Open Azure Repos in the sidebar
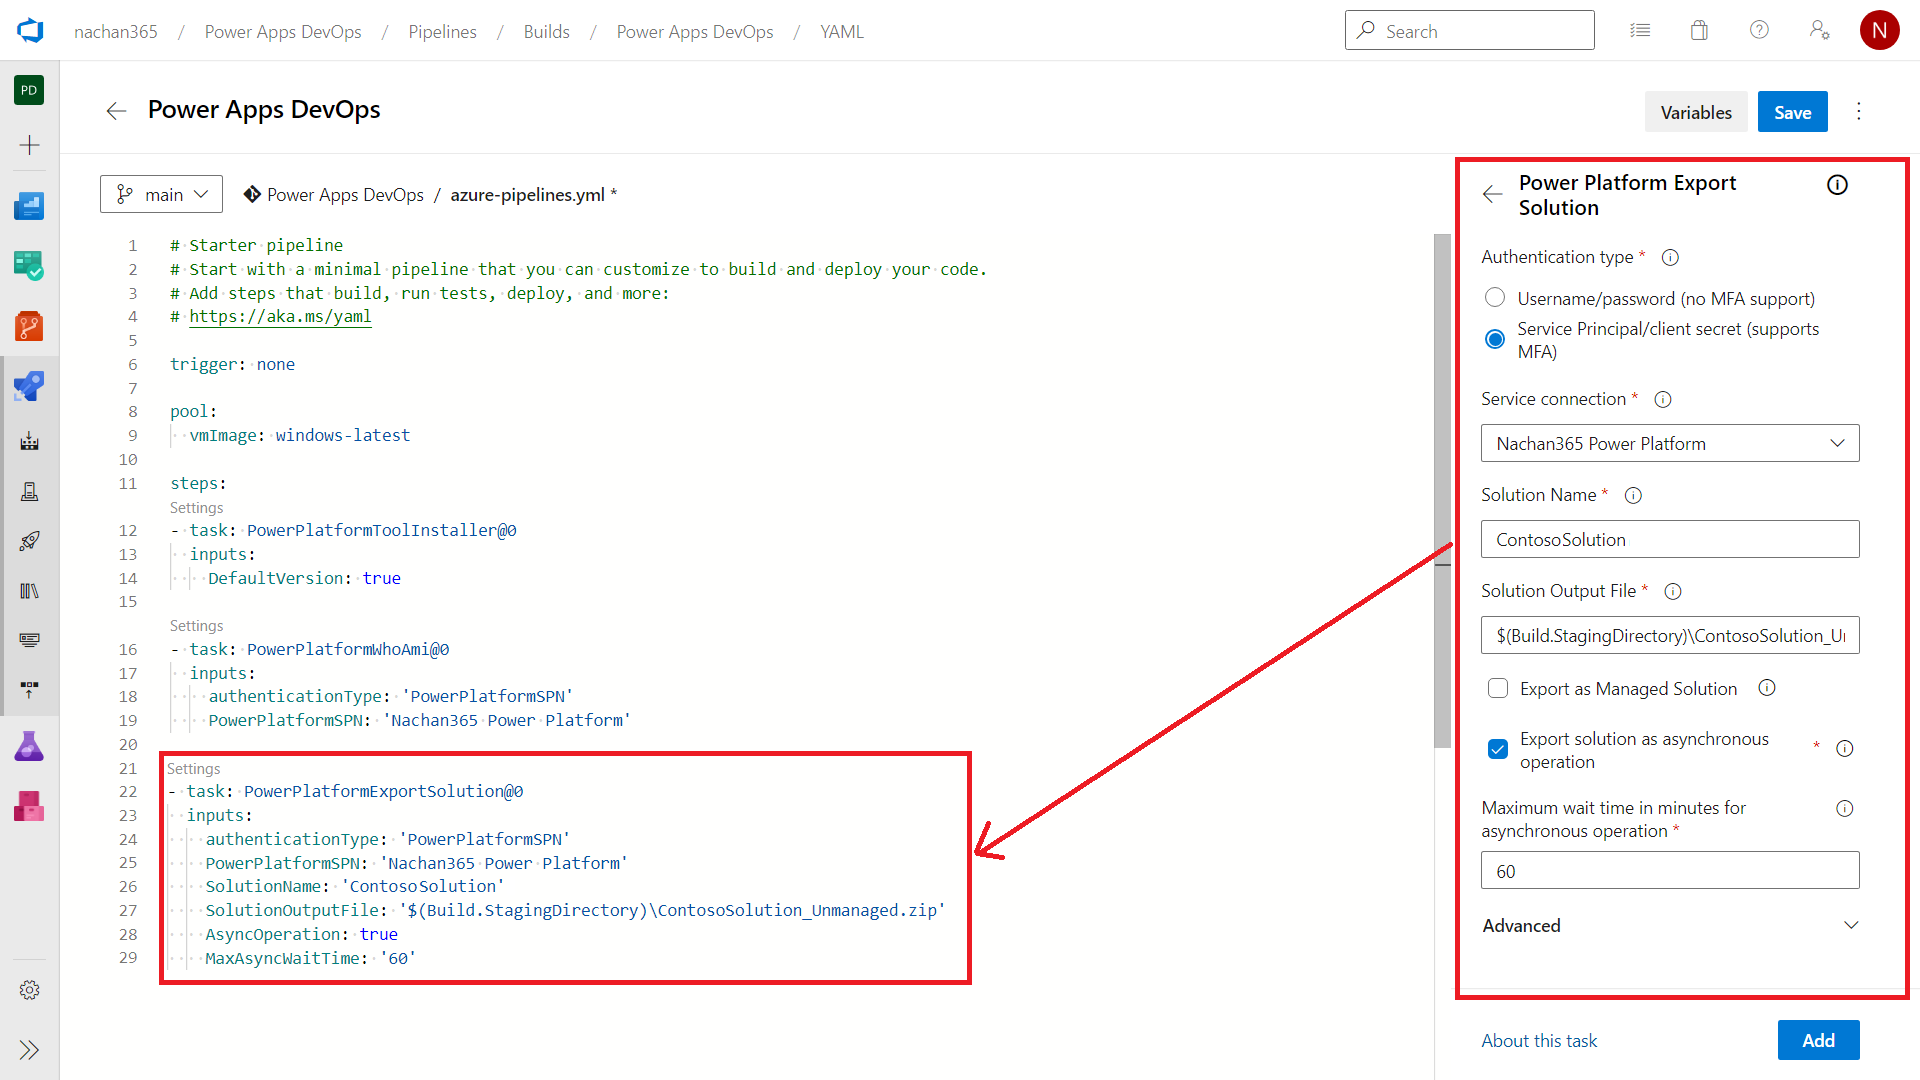The width and height of the screenshot is (1920, 1080). pyautogui.click(x=29, y=326)
